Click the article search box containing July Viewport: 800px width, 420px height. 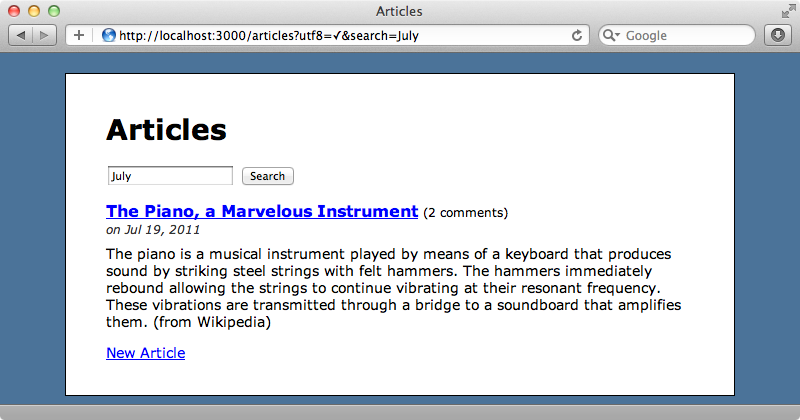click(170, 176)
